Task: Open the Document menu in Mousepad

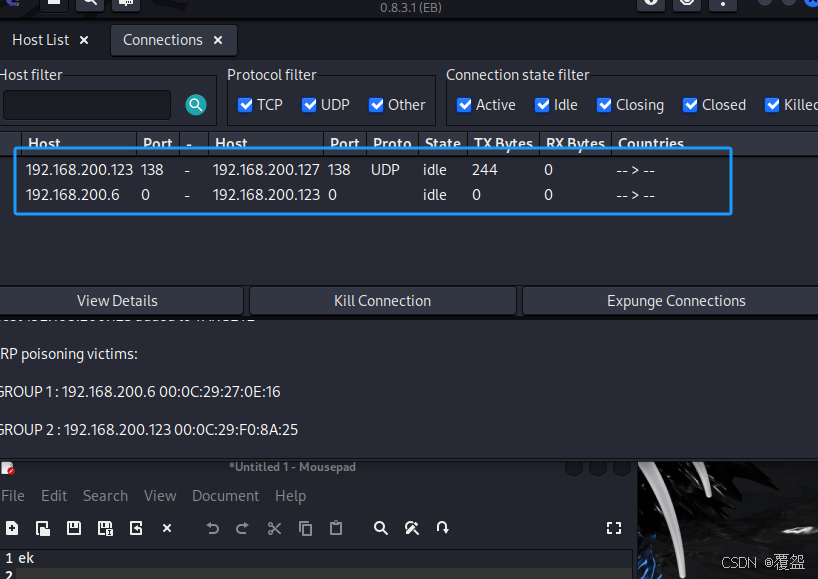Action: pyautogui.click(x=225, y=496)
